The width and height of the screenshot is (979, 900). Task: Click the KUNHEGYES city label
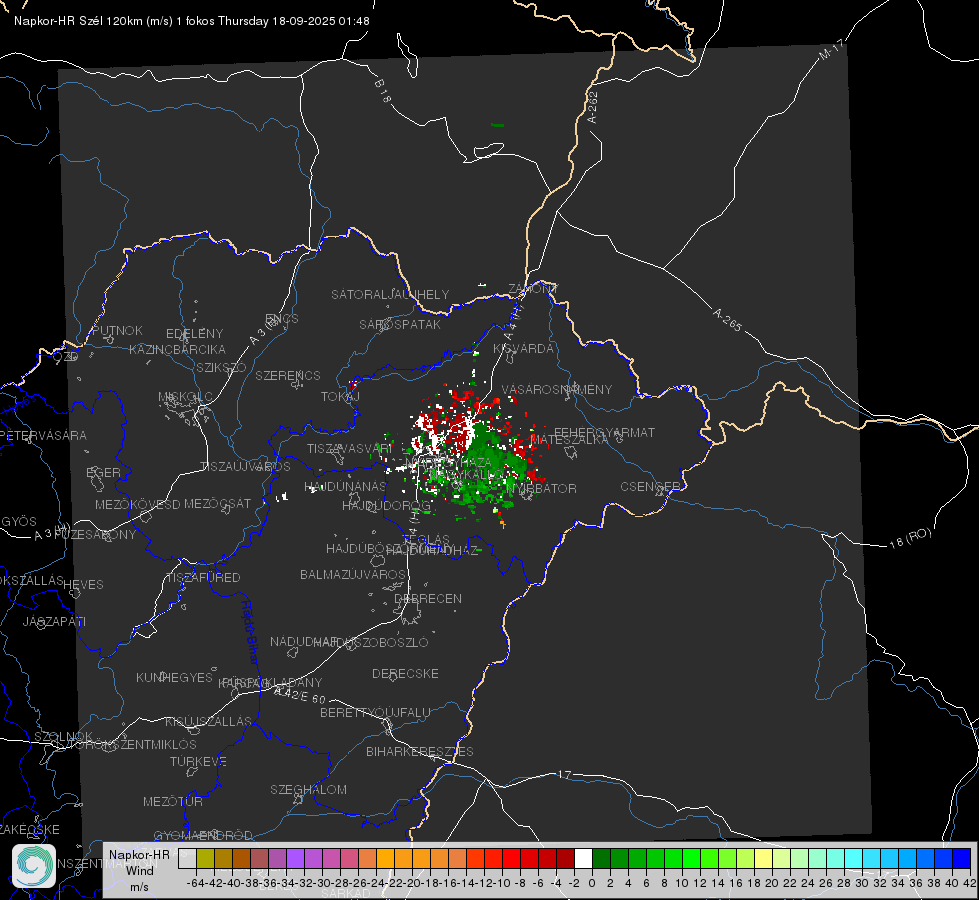click(174, 677)
